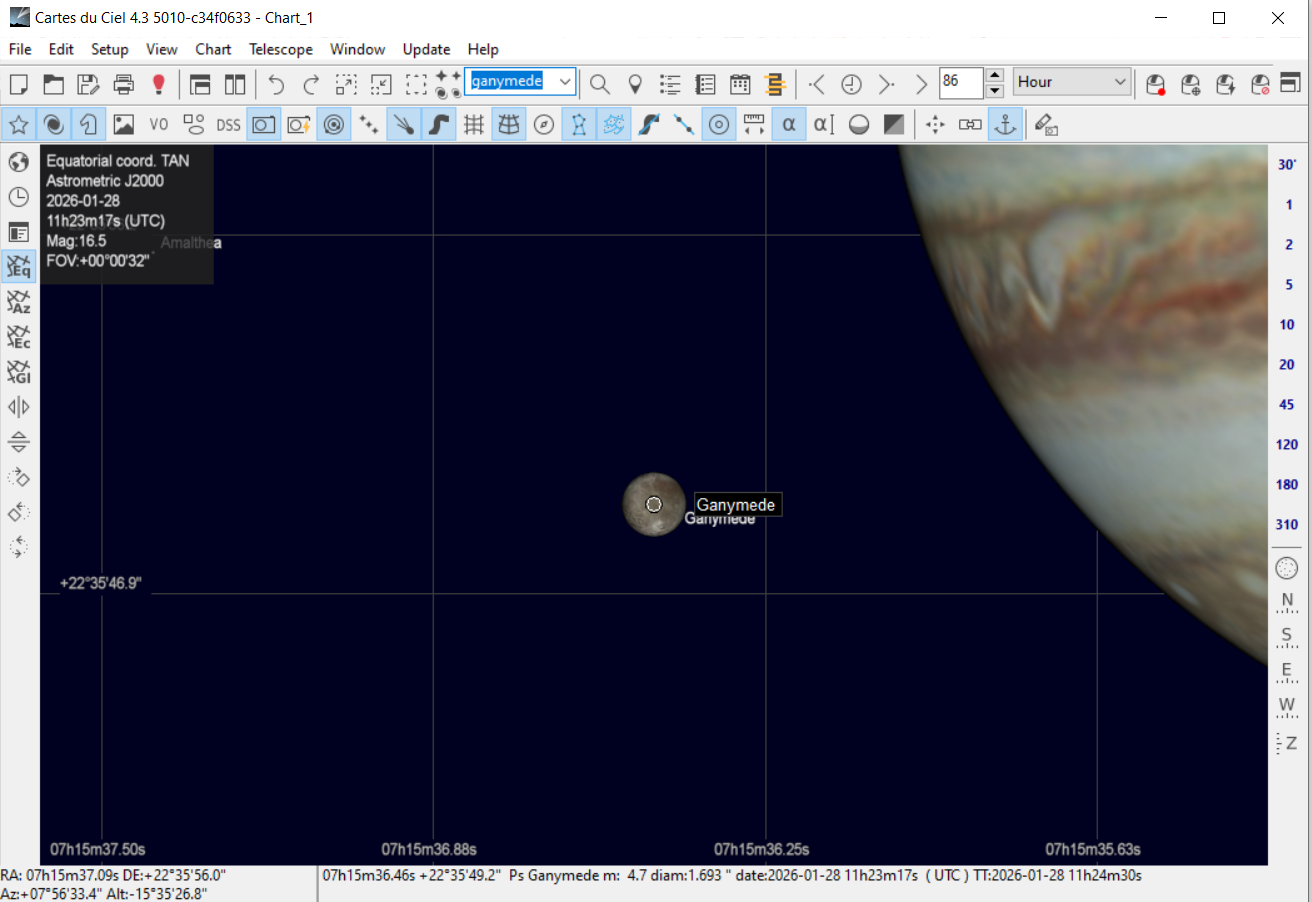Save the current chart
This screenshot has width=1312, height=902.
pos(88,84)
